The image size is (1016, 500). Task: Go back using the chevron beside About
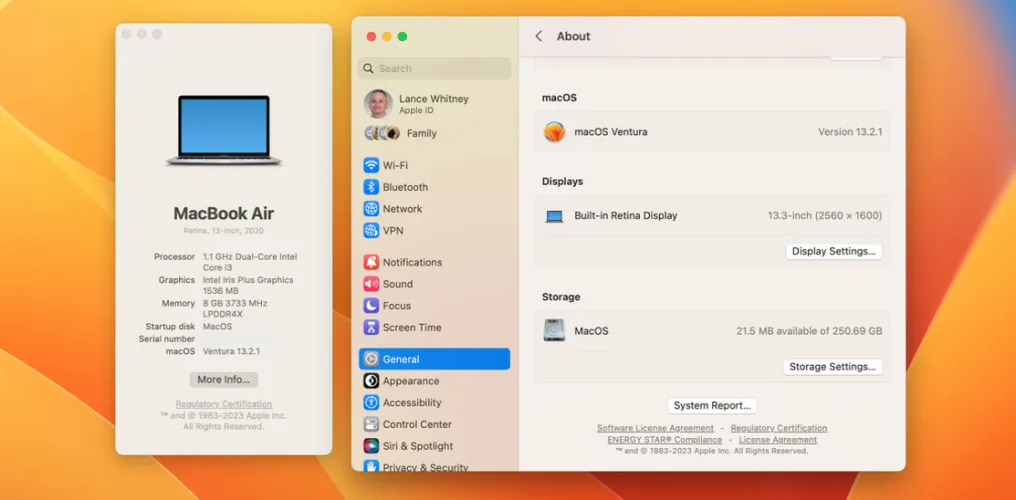click(x=539, y=36)
